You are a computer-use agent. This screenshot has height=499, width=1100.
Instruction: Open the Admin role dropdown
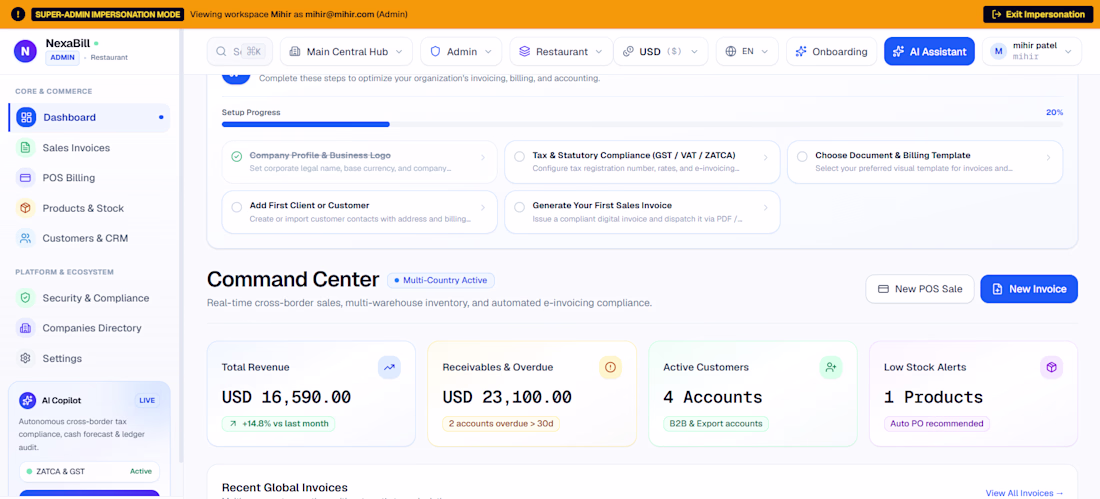tap(461, 51)
